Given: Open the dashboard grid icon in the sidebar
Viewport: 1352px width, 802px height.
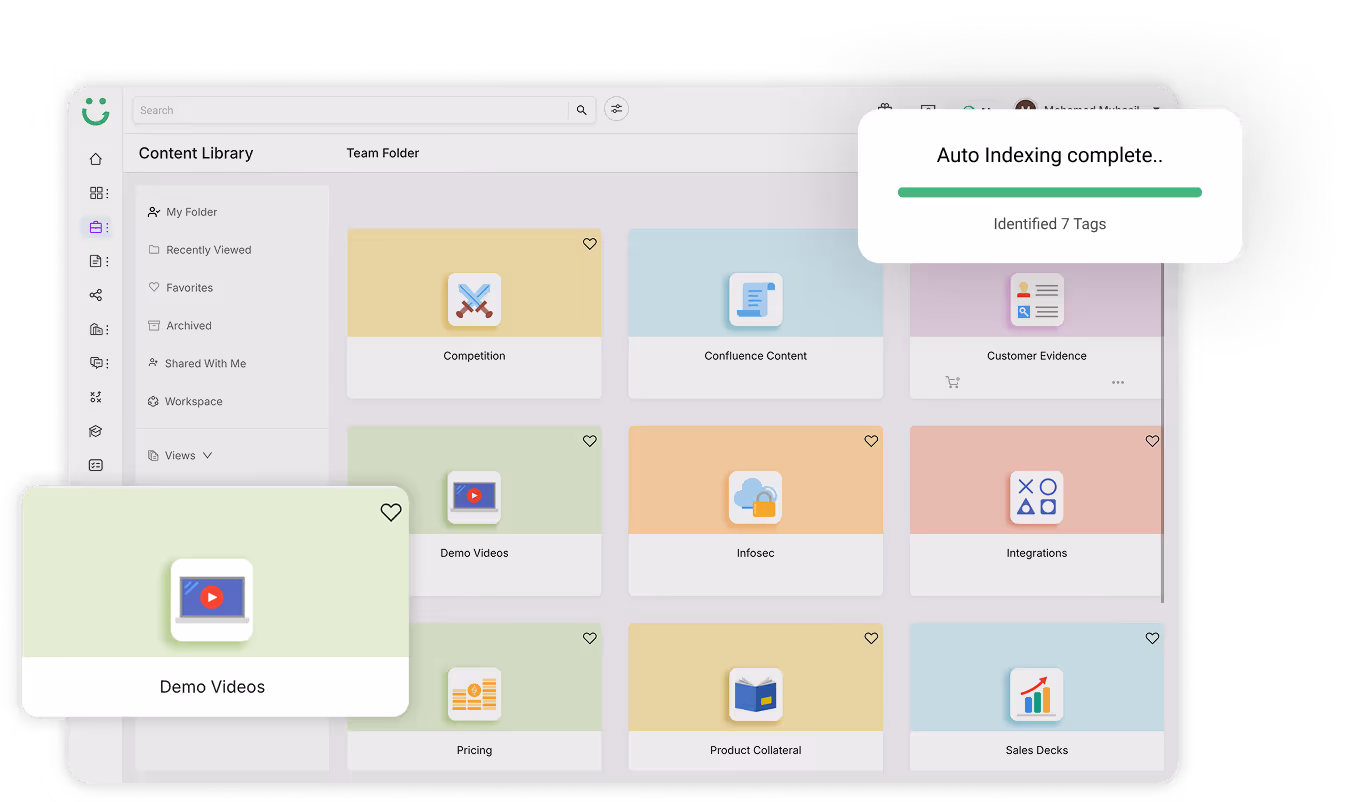Looking at the screenshot, I should click(96, 193).
